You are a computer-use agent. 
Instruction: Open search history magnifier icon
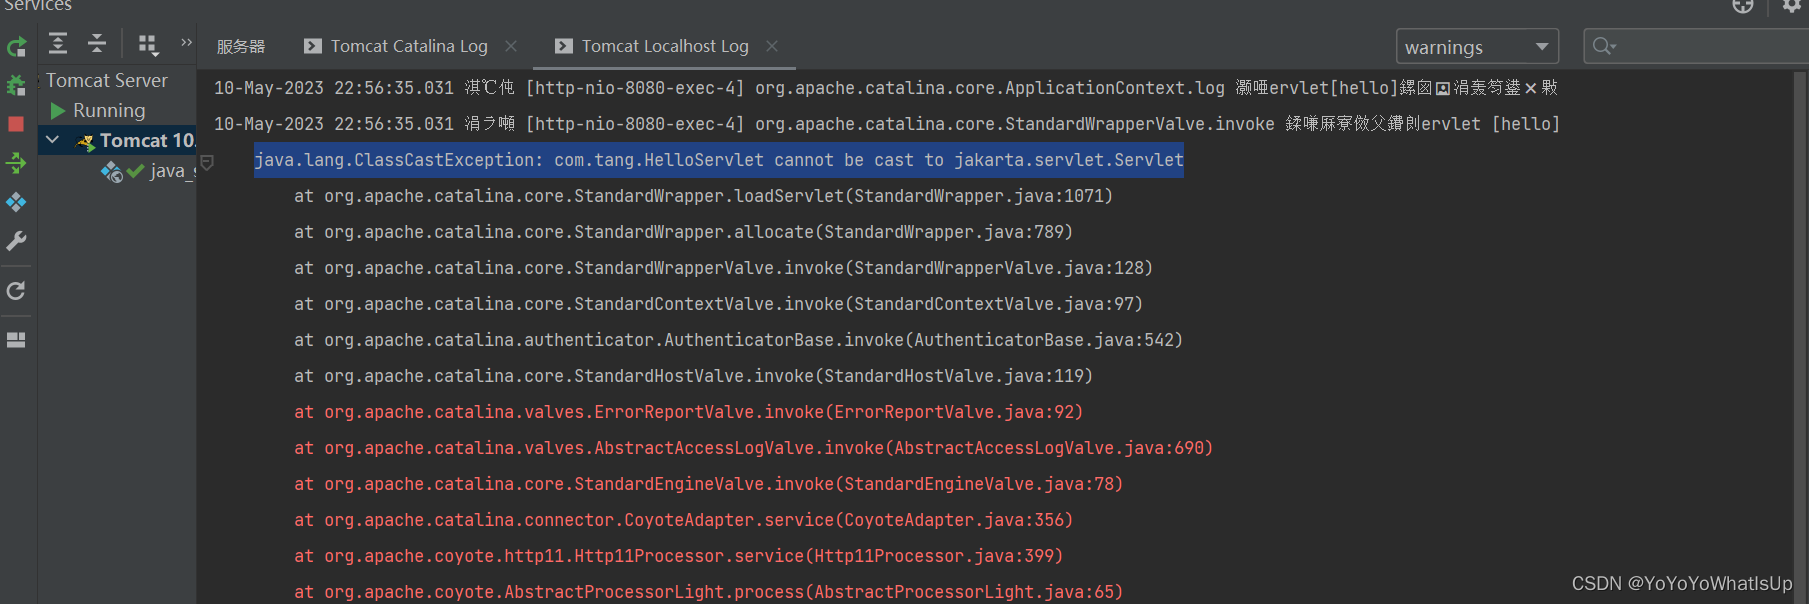click(x=1604, y=46)
